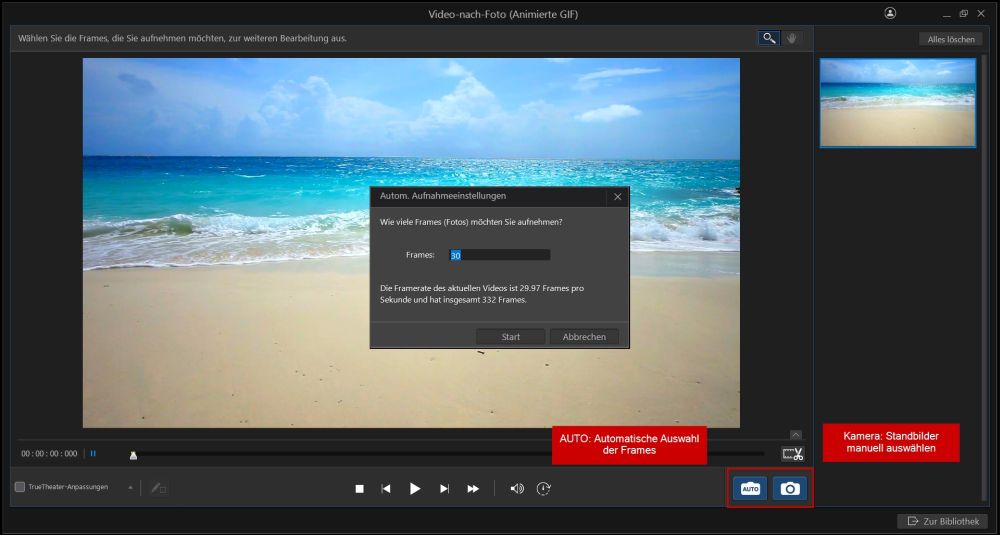Screen dimensions: 1000x535
Task: Fast forward the video
Action: click(x=473, y=488)
